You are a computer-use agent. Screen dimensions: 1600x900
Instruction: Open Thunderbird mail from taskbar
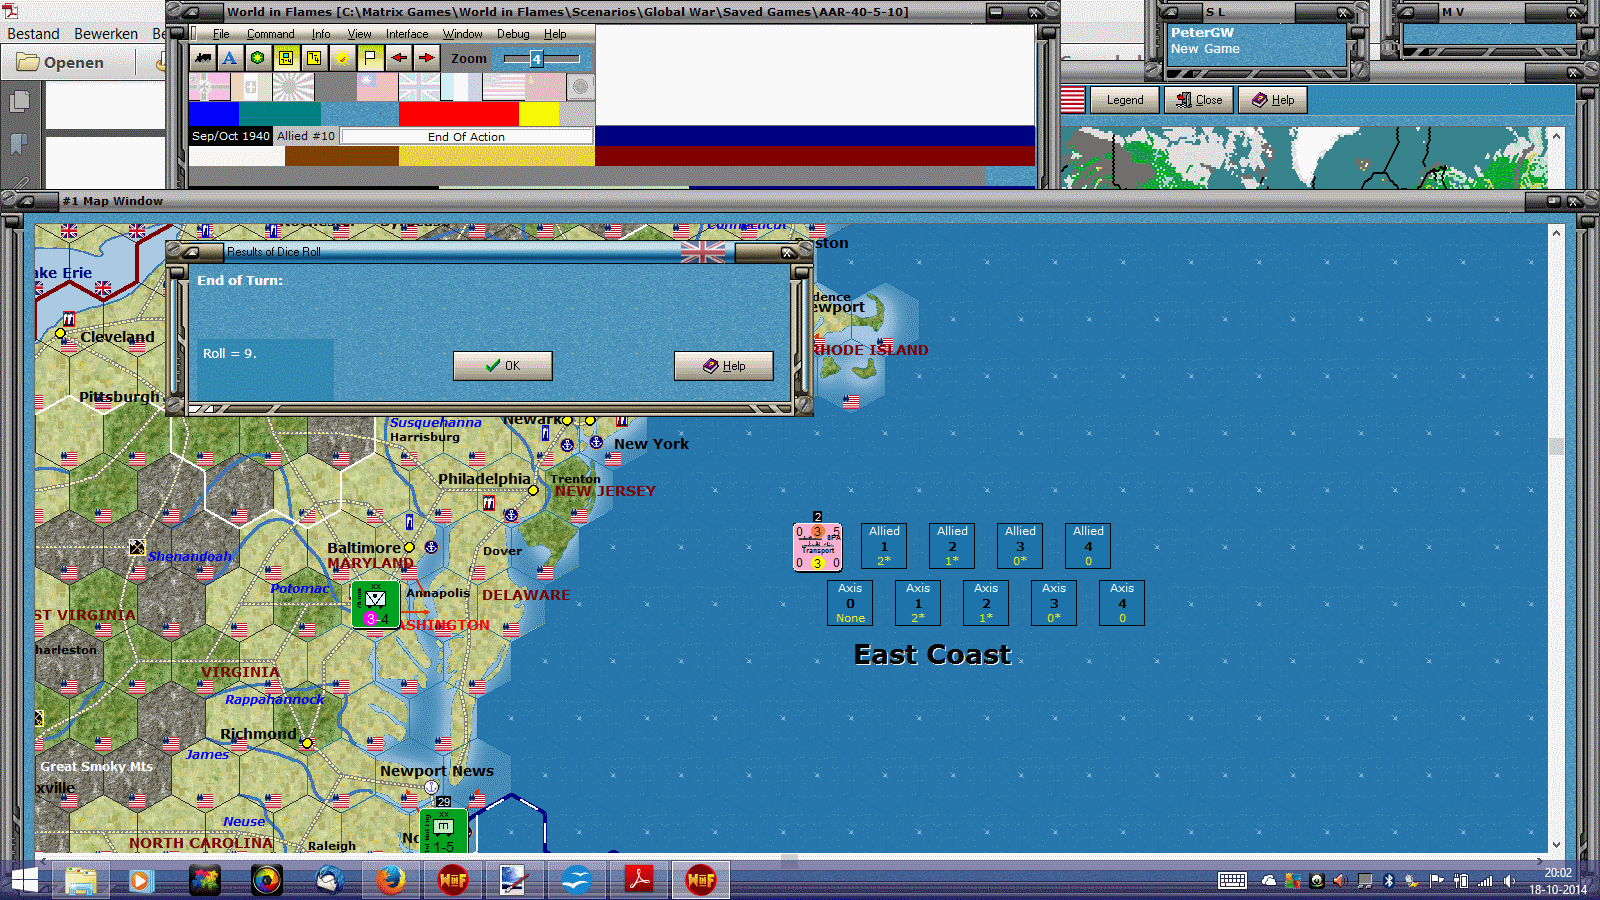point(329,880)
